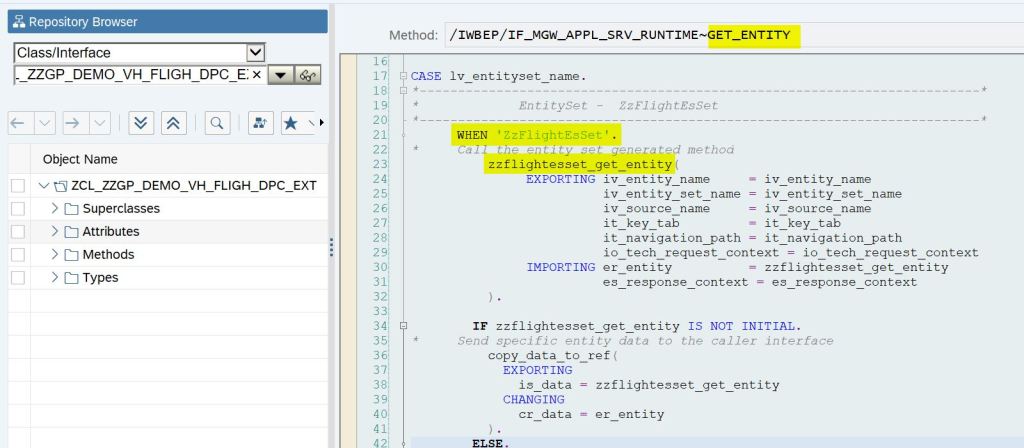Select the Types tree item
The image size is (1024, 448).
pyautogui.click(x=100, y=278)
